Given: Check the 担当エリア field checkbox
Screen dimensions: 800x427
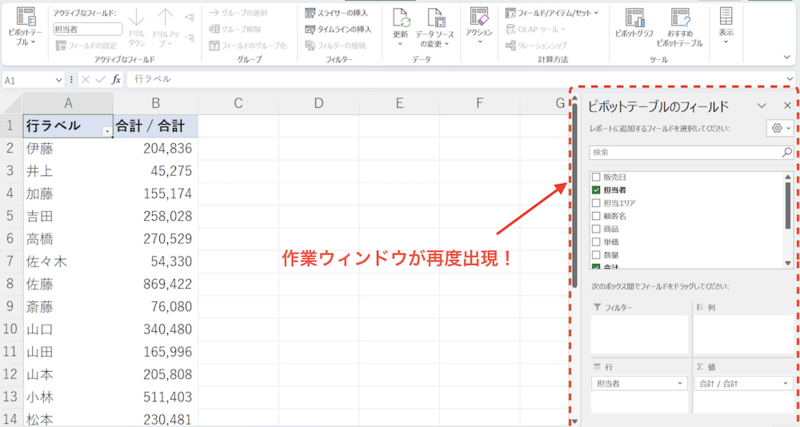Looking at the screenshot, I should (595, 203).
